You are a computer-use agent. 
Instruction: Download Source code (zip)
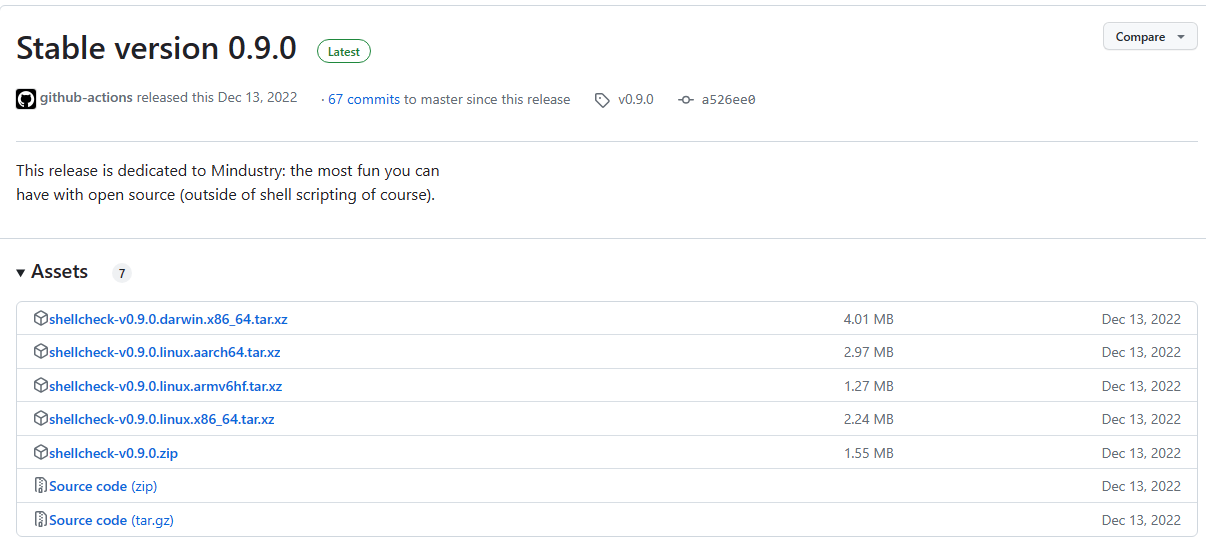pyautogui.click(x=103, y=487)
